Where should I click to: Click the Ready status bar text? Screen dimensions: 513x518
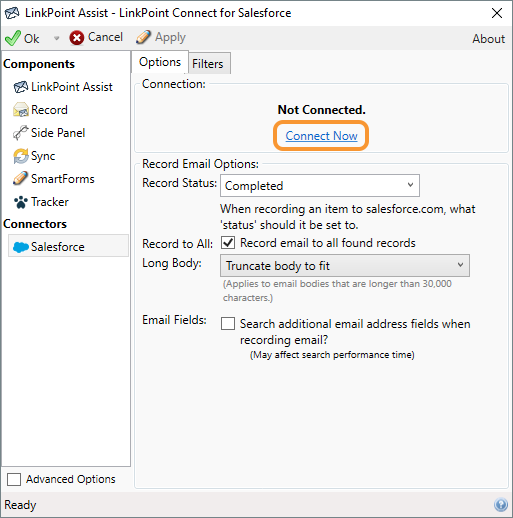click(20, 505)
